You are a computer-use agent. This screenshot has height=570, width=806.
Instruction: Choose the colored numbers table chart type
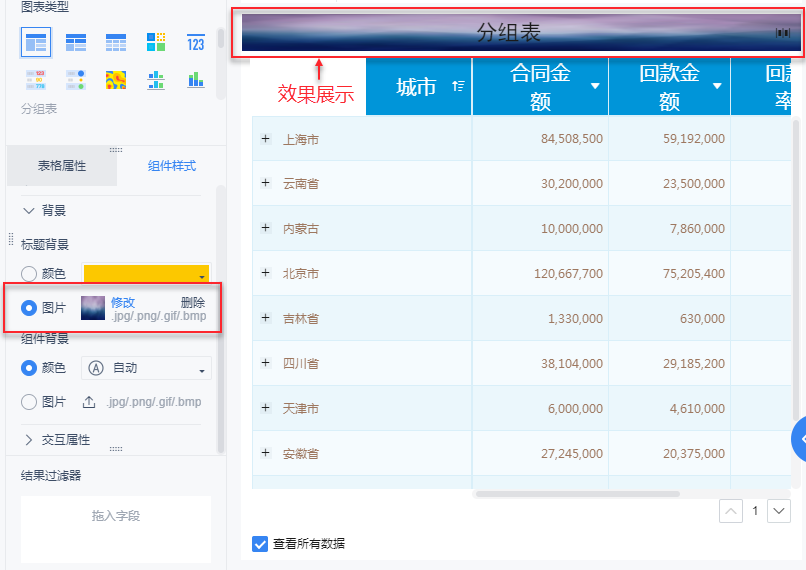point(36,80)
